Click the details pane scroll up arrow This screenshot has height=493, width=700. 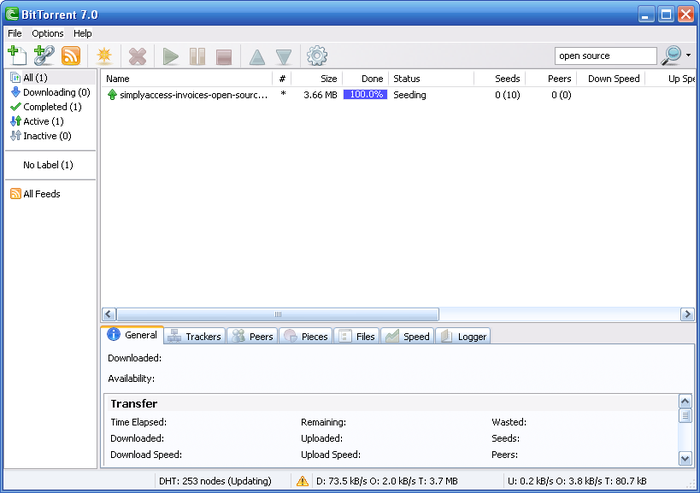tap(685, 401)
